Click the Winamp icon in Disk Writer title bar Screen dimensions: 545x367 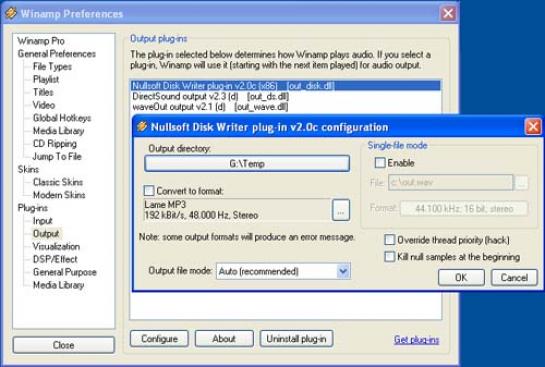(x=141, y=127)
